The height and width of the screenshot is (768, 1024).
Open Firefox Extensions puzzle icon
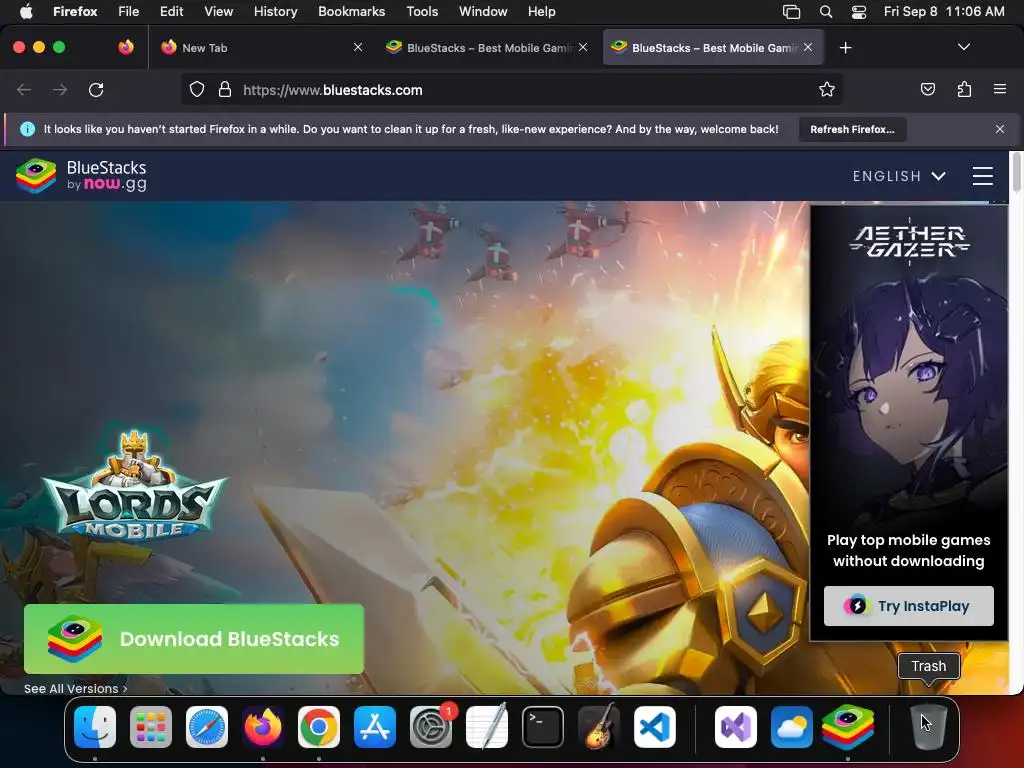pos(964,89)
